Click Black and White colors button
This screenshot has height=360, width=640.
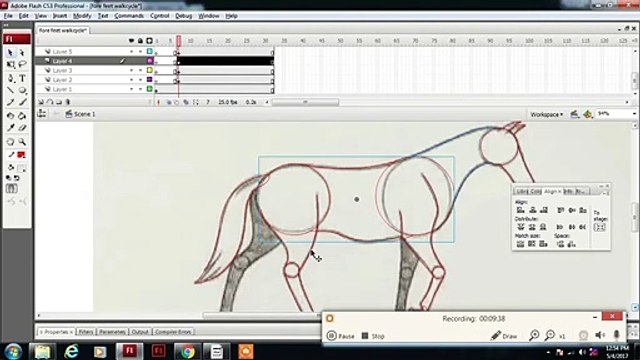(9, 178)
